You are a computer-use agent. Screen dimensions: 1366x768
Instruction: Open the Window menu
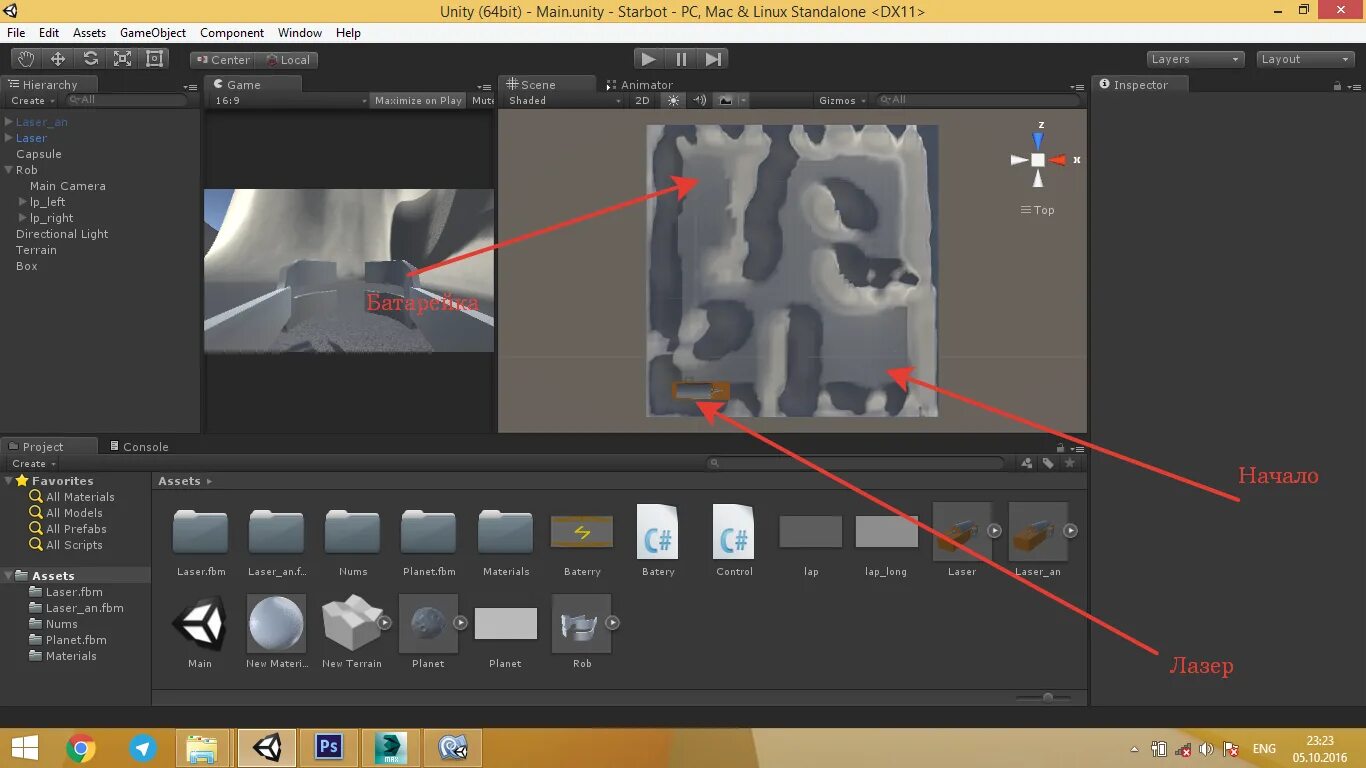pos(300,33)
